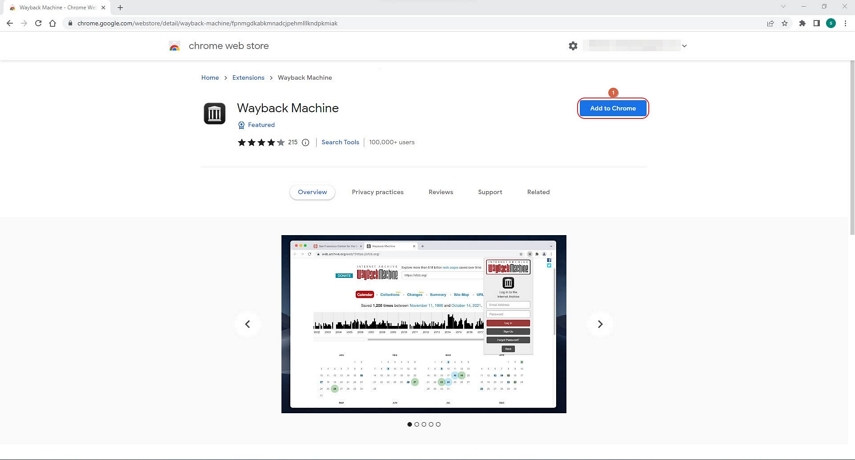Open the green profile avatar
855x460 pixels.
pyautogui.click(x=830, y=23)
